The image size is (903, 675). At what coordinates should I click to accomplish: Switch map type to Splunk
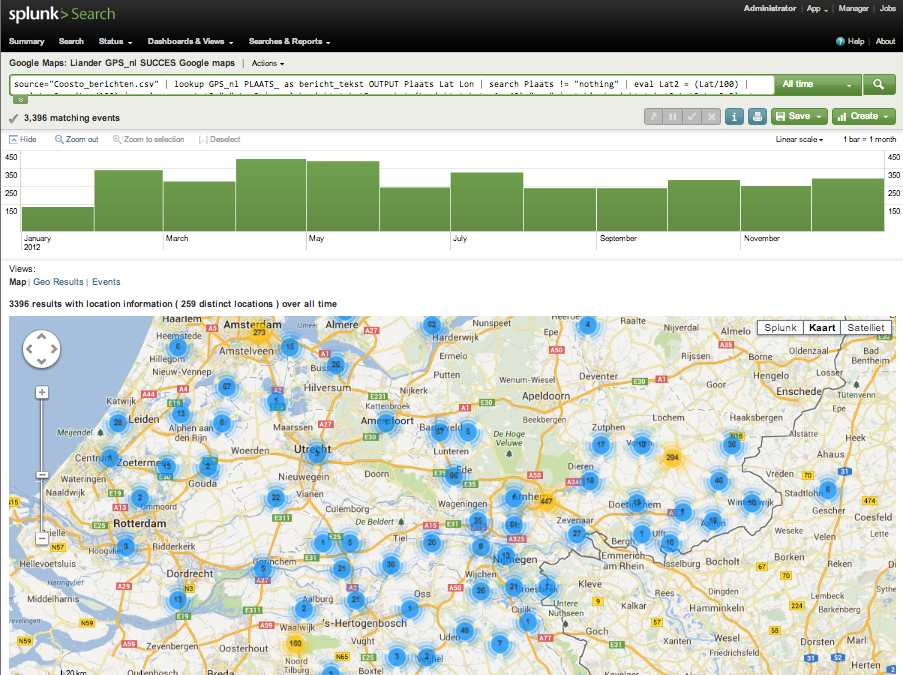[781, 328]
